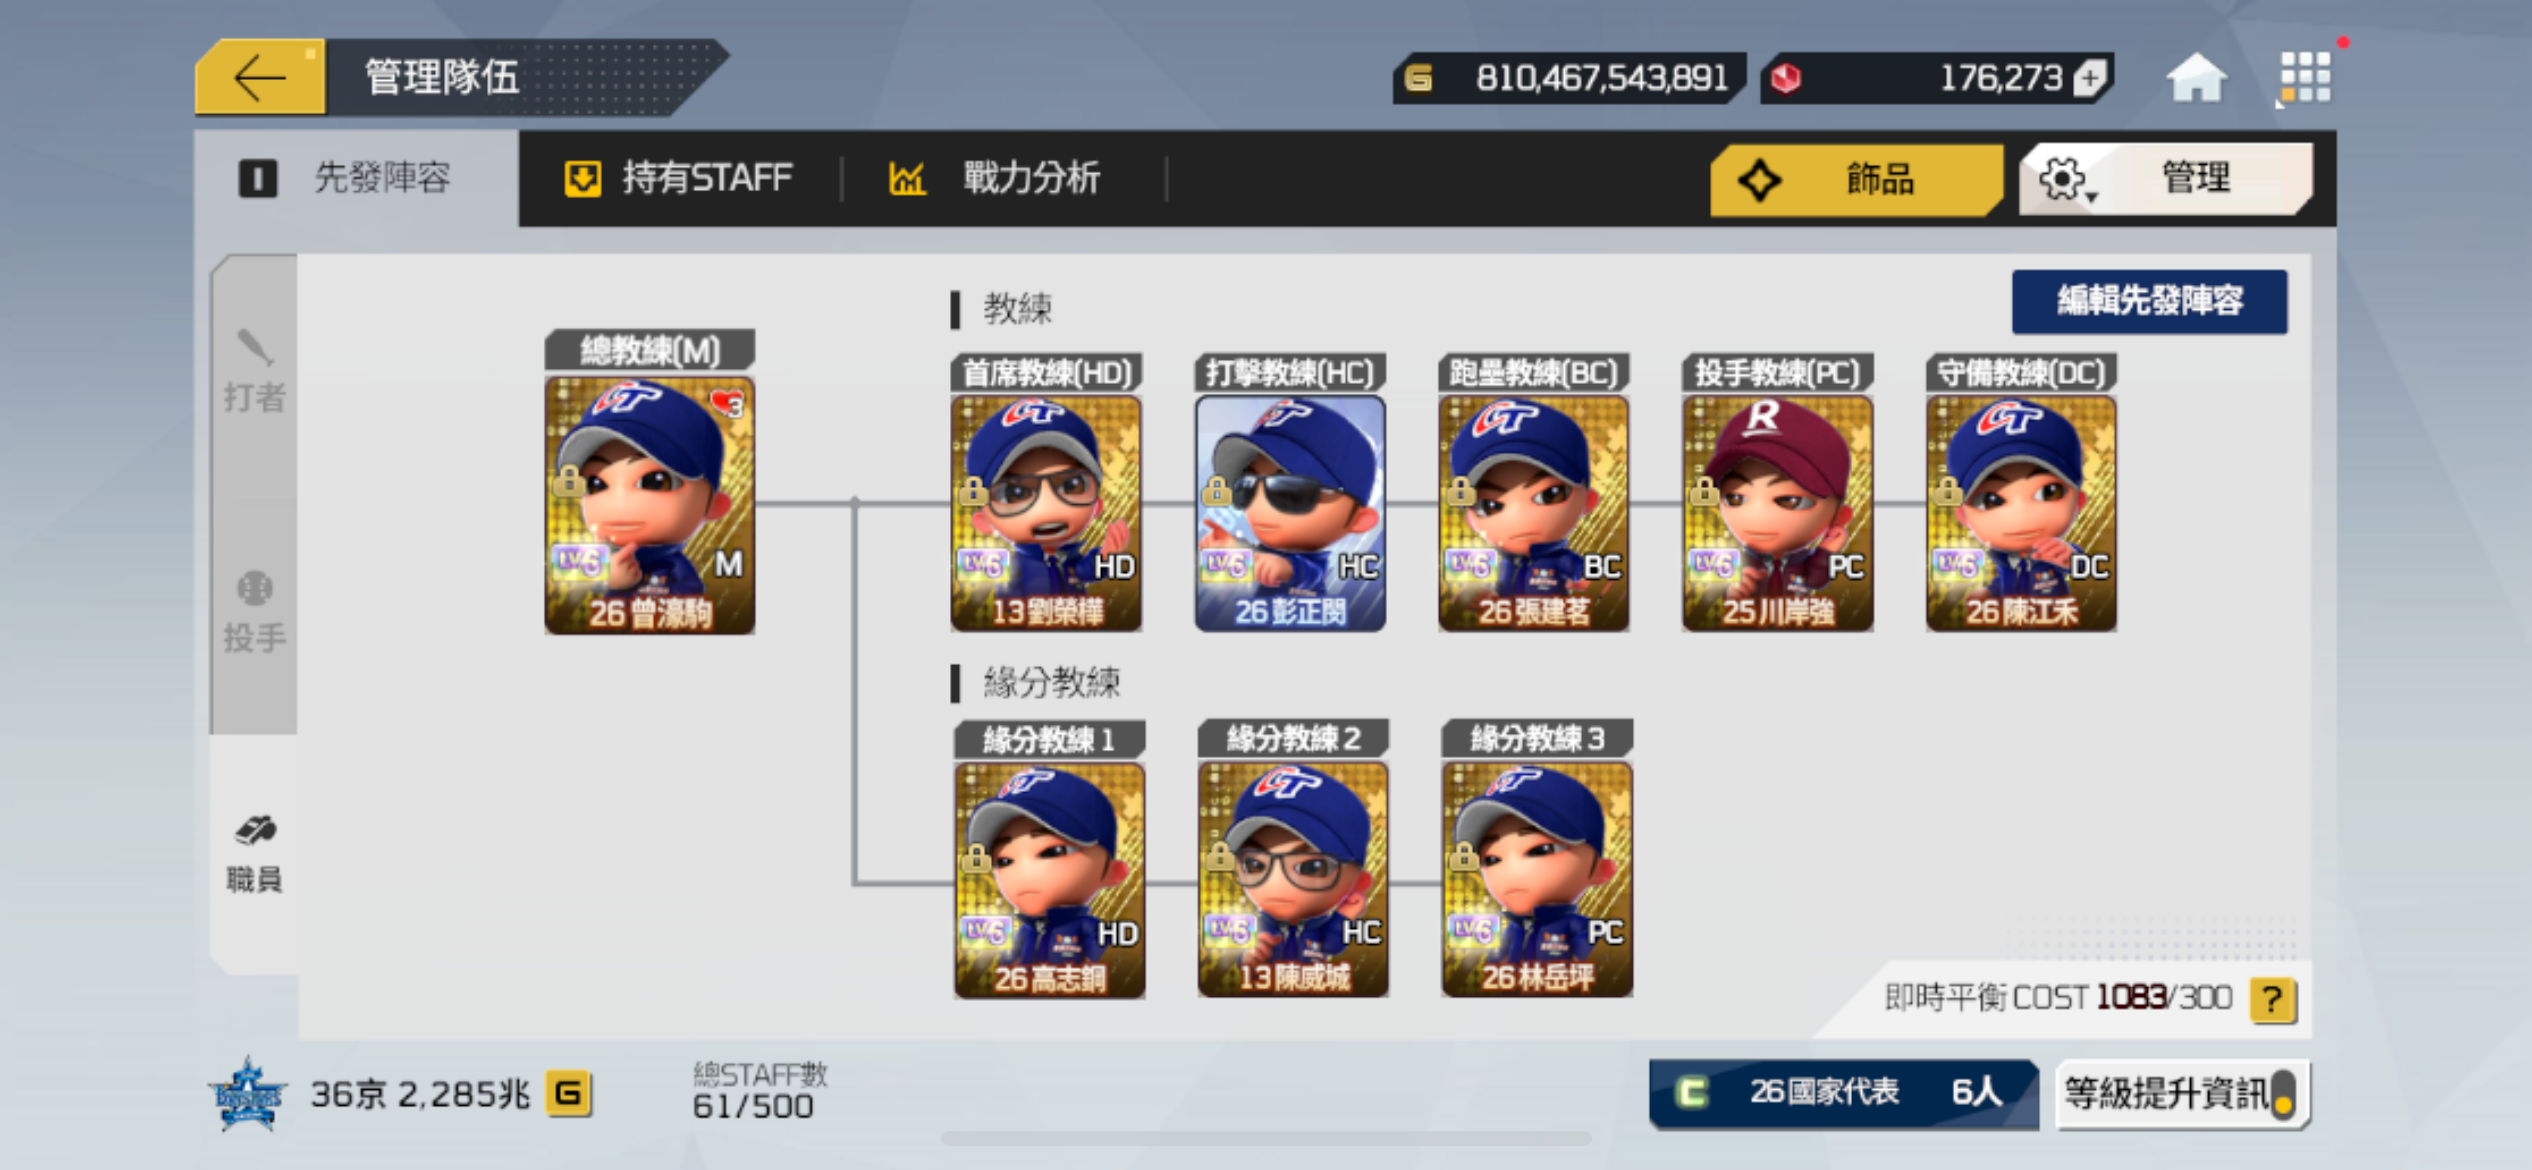Open the COST help question mark
Screen dimensions: 2532x1170
[x=2272, y=999]
